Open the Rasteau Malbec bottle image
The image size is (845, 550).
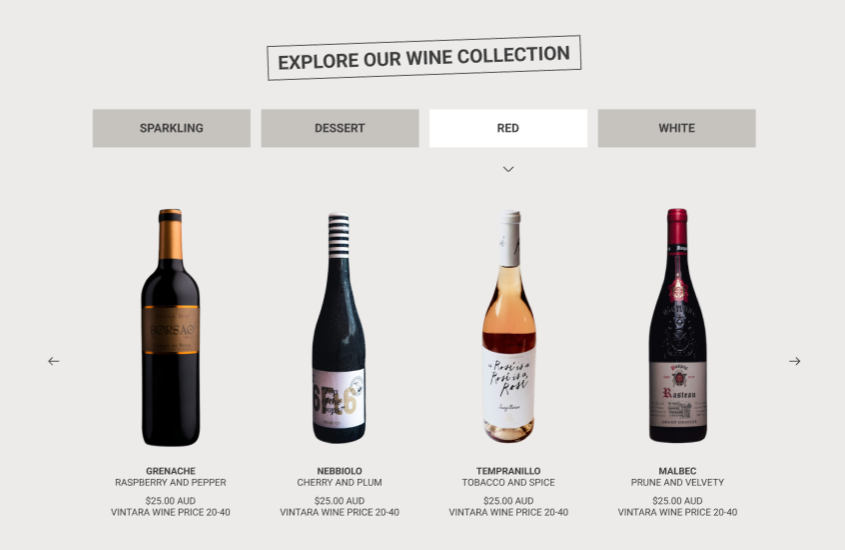(x=677, y=325)
